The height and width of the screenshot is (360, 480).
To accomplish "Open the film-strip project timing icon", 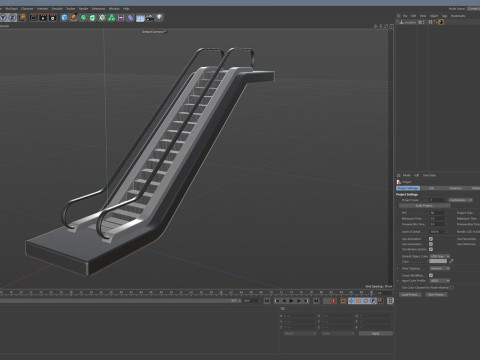I will coord(390,301).
